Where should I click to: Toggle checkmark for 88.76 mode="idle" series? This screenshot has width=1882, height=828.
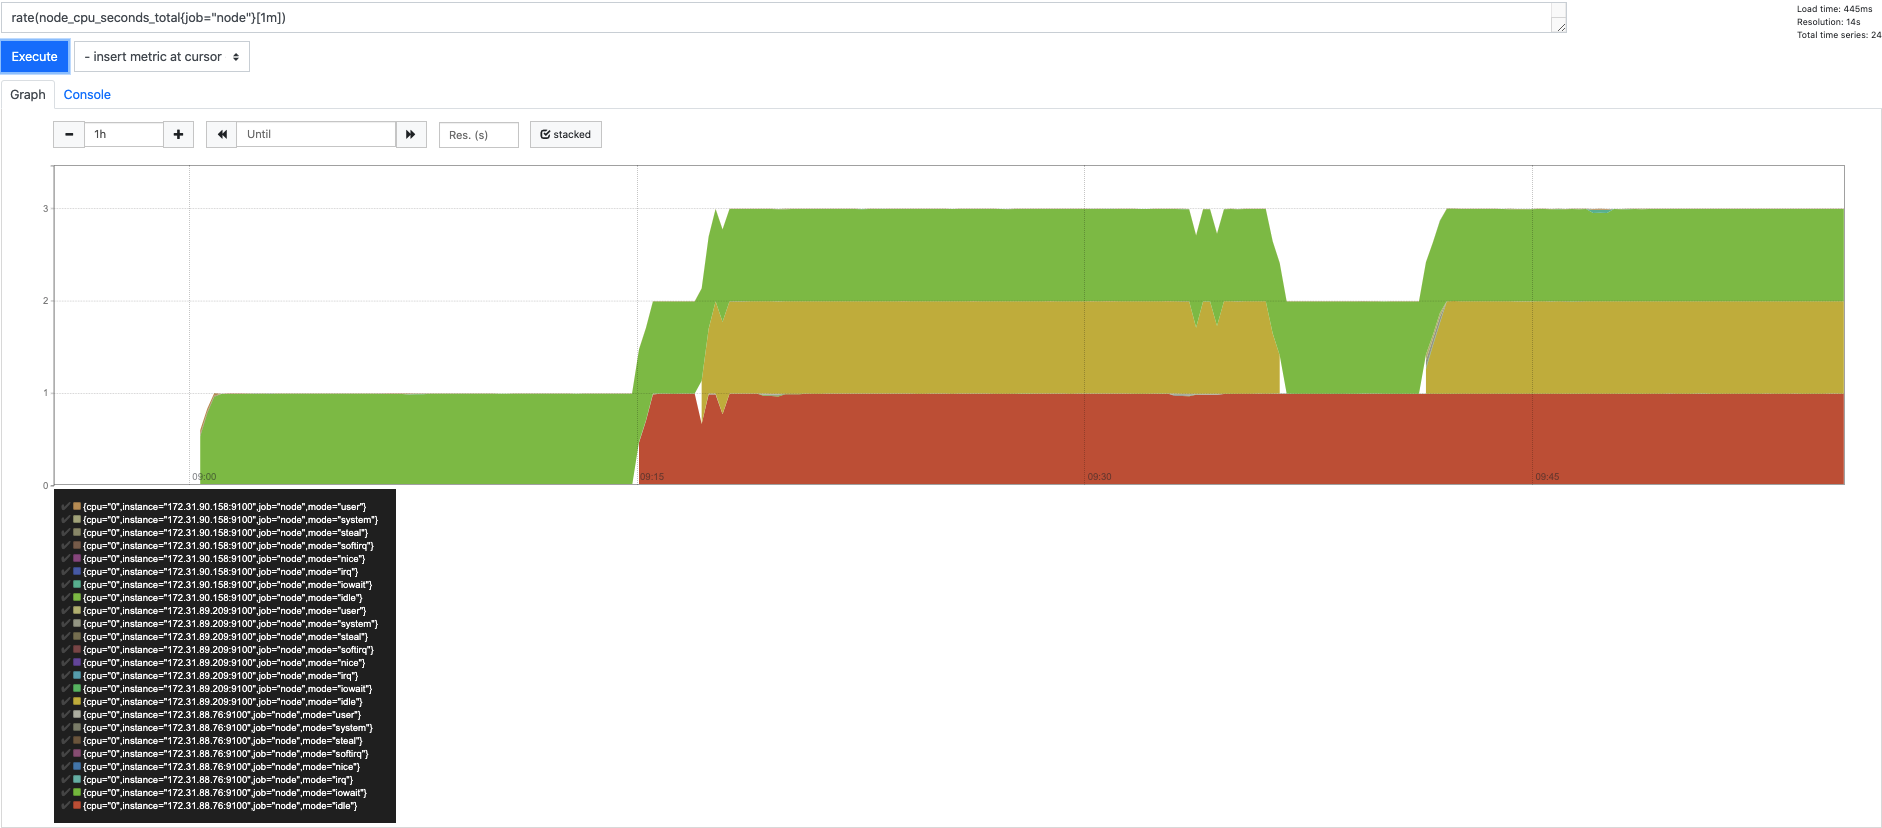click(66, 806)
